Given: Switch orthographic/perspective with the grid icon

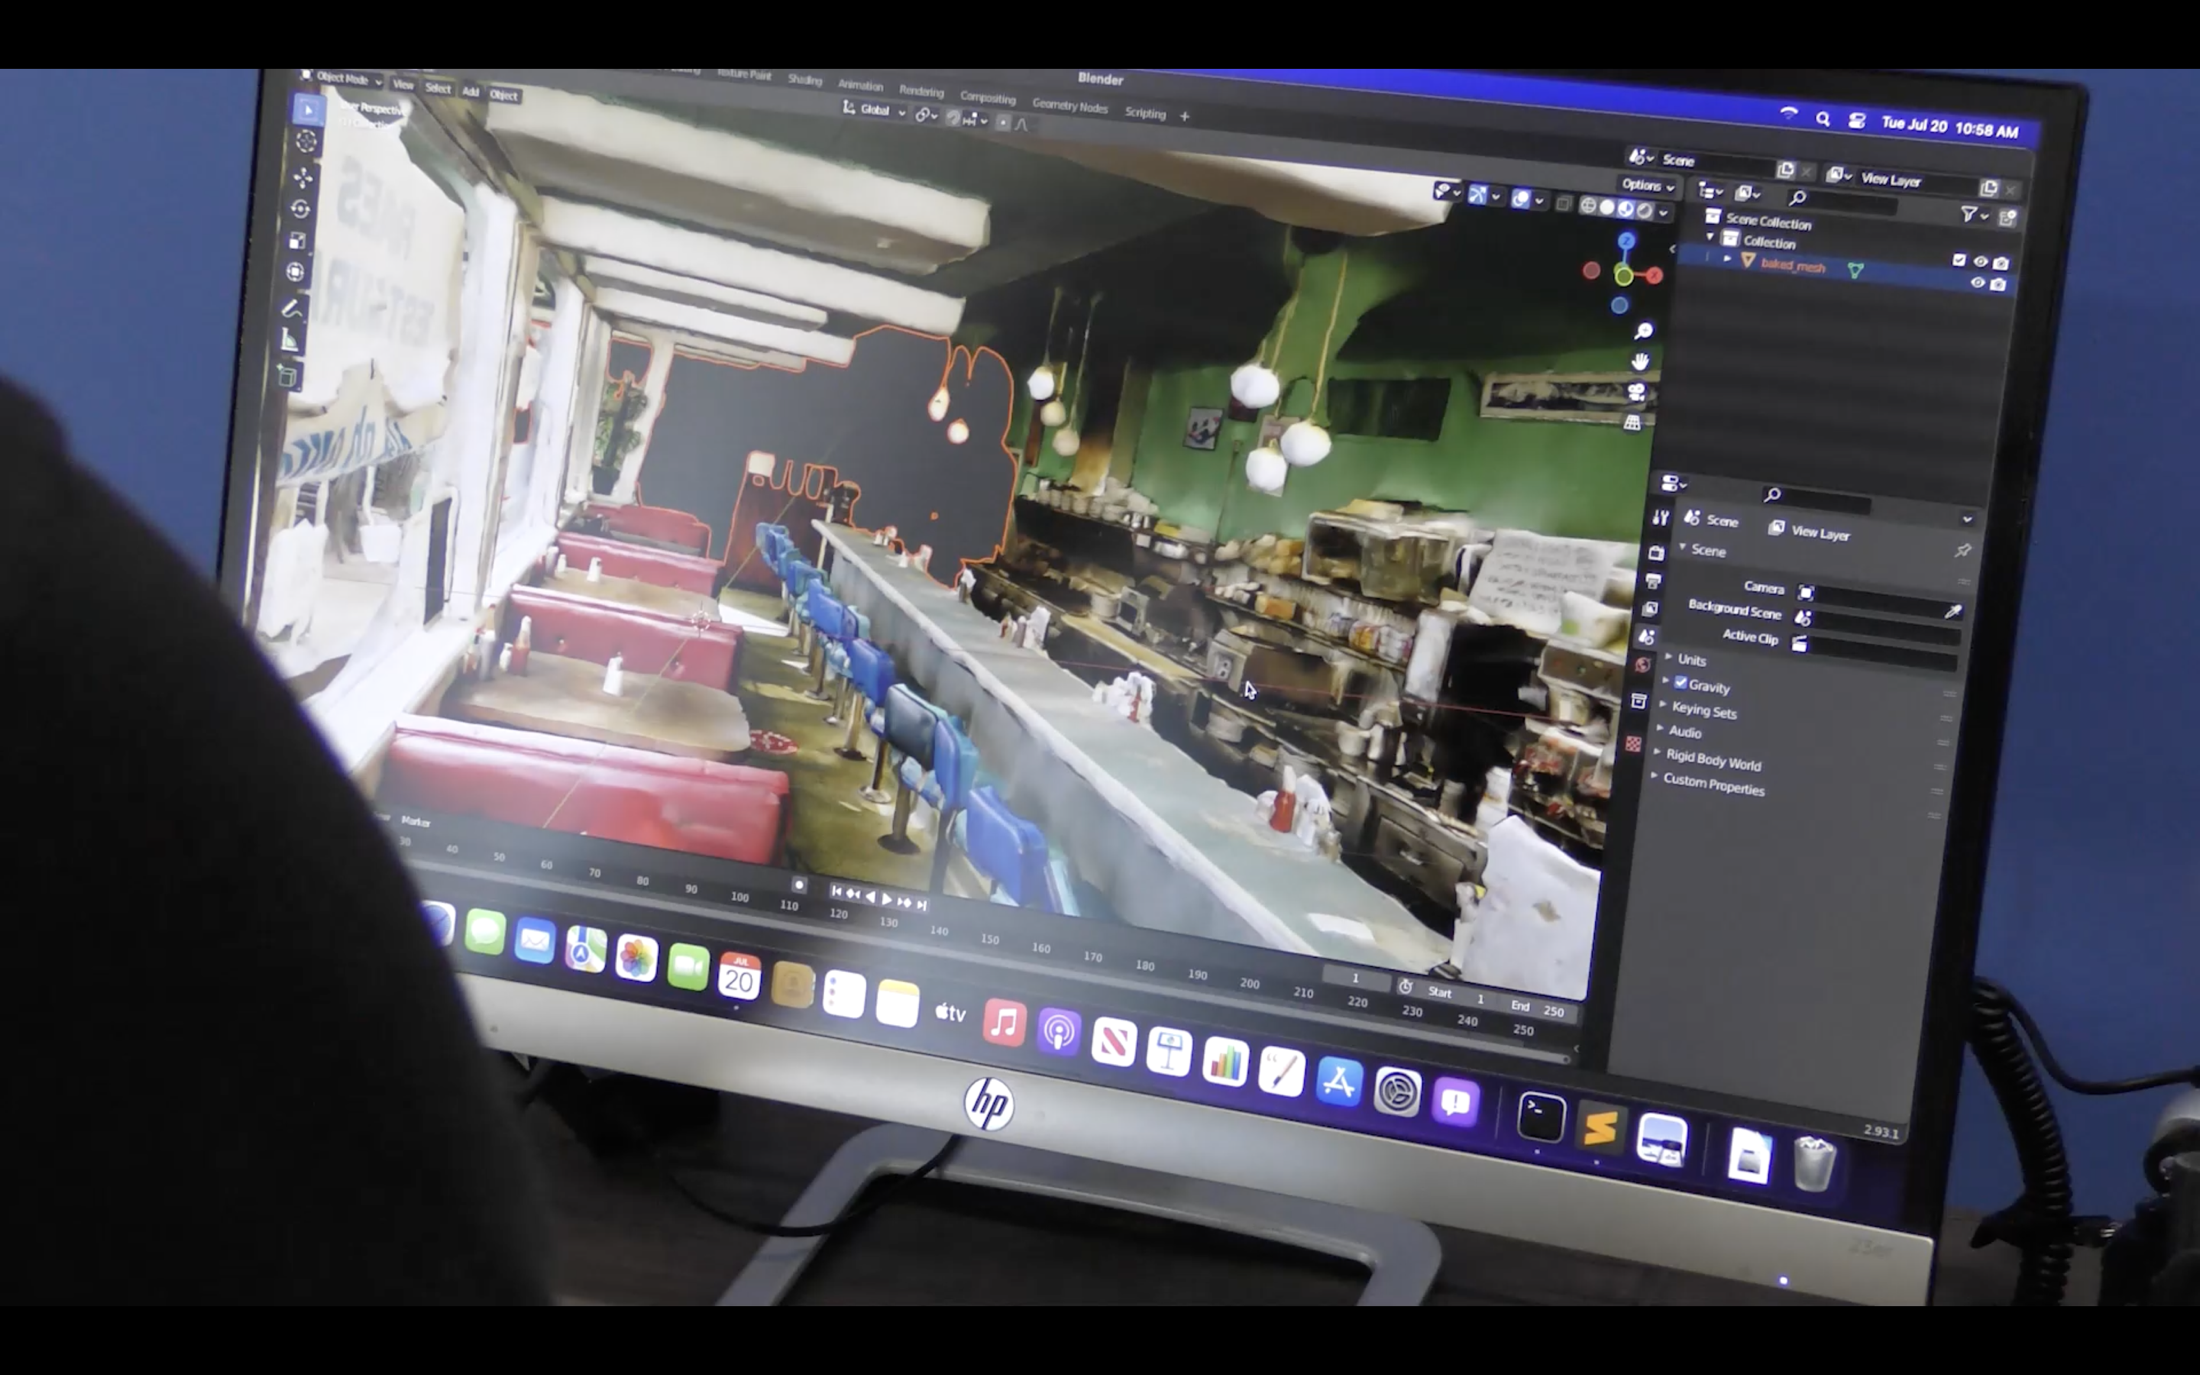Looking at the screenshot, I should (x=1633, y=422).
